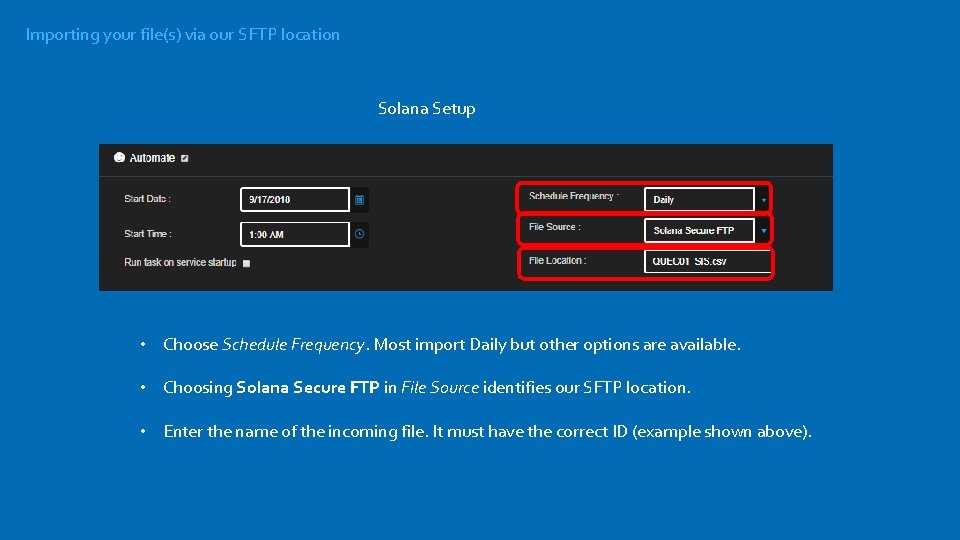This screenshot has width=960, height=540.
Task: Click the Start Time label
Action: (147, 234)
